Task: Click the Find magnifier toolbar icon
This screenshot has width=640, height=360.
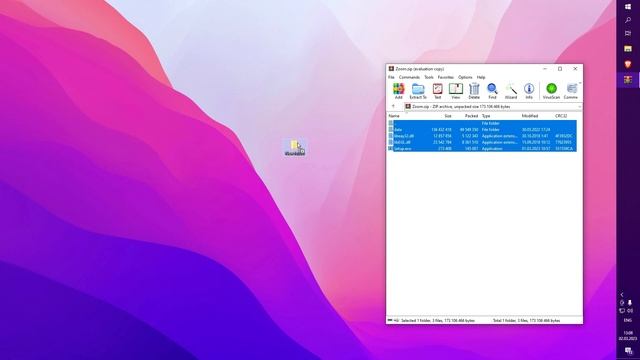Action: coord(492,91)
